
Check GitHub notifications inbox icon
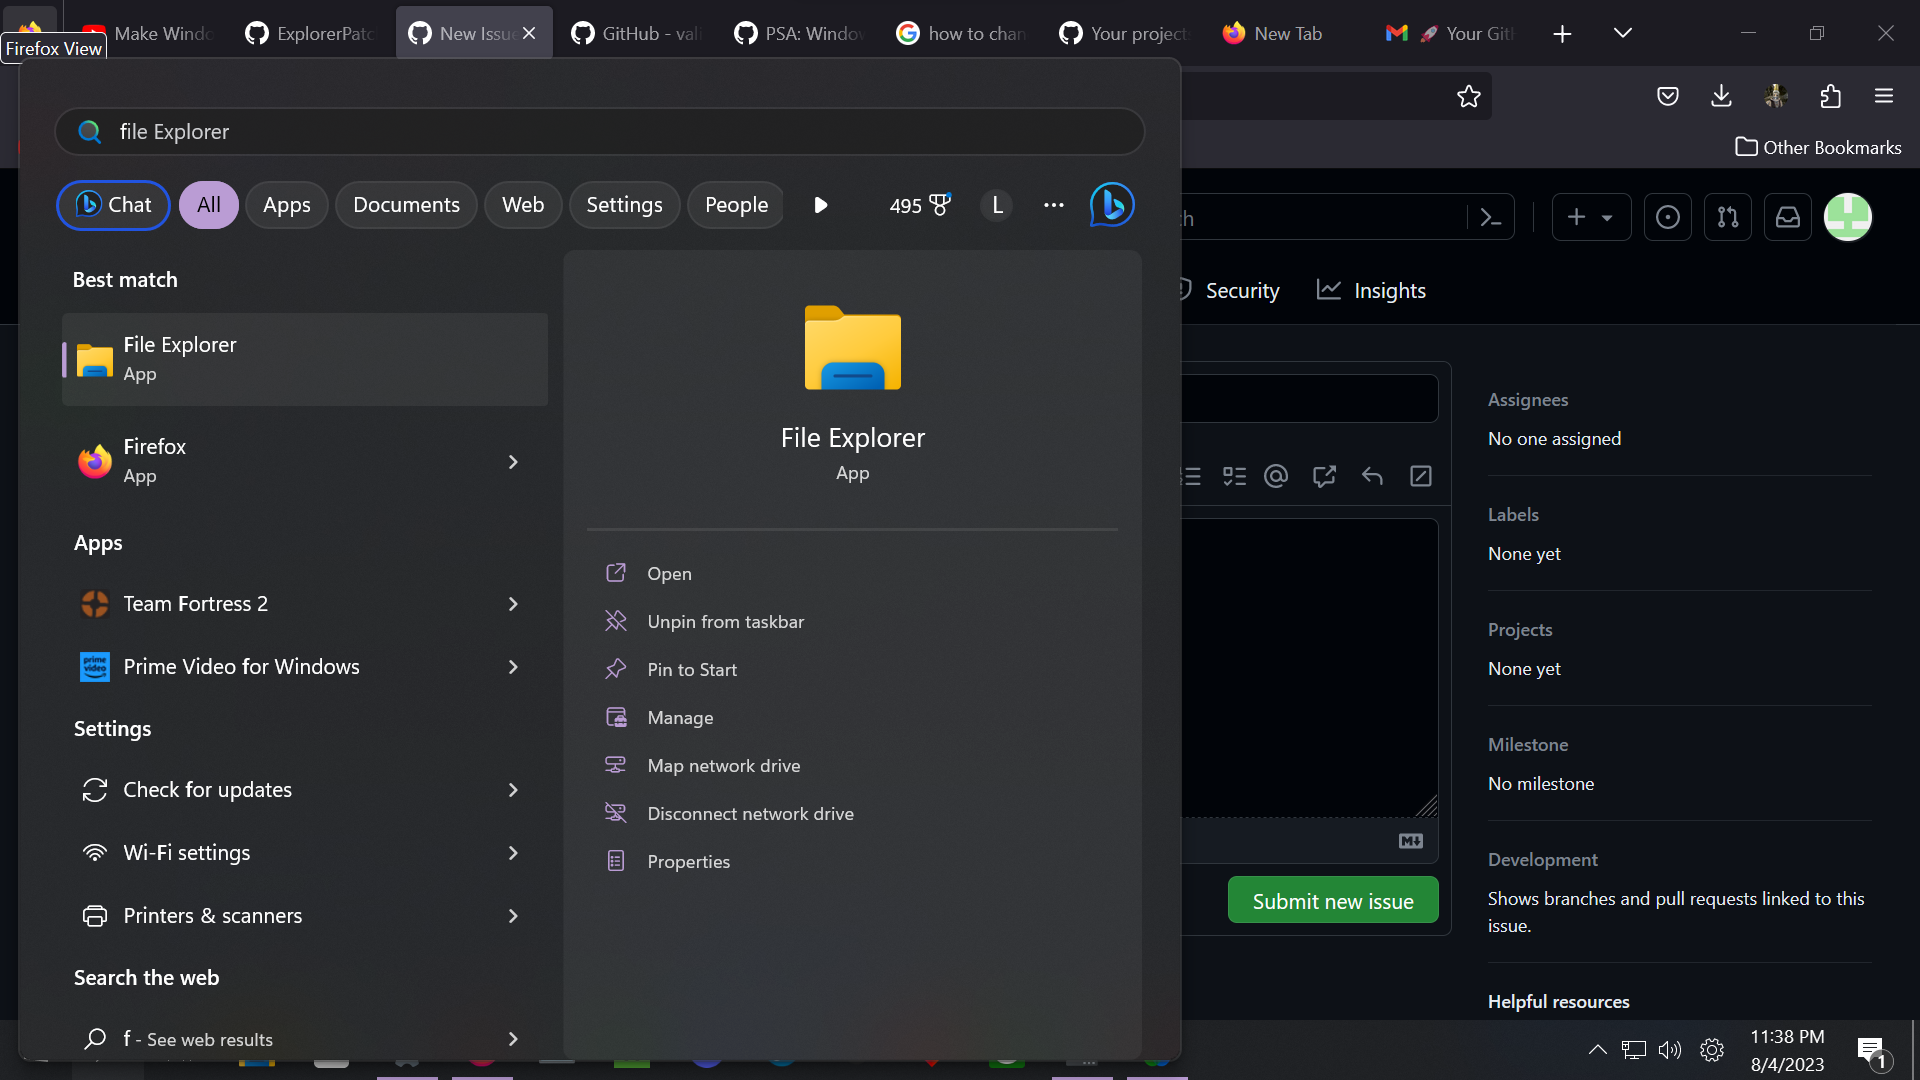[1788, 217]
